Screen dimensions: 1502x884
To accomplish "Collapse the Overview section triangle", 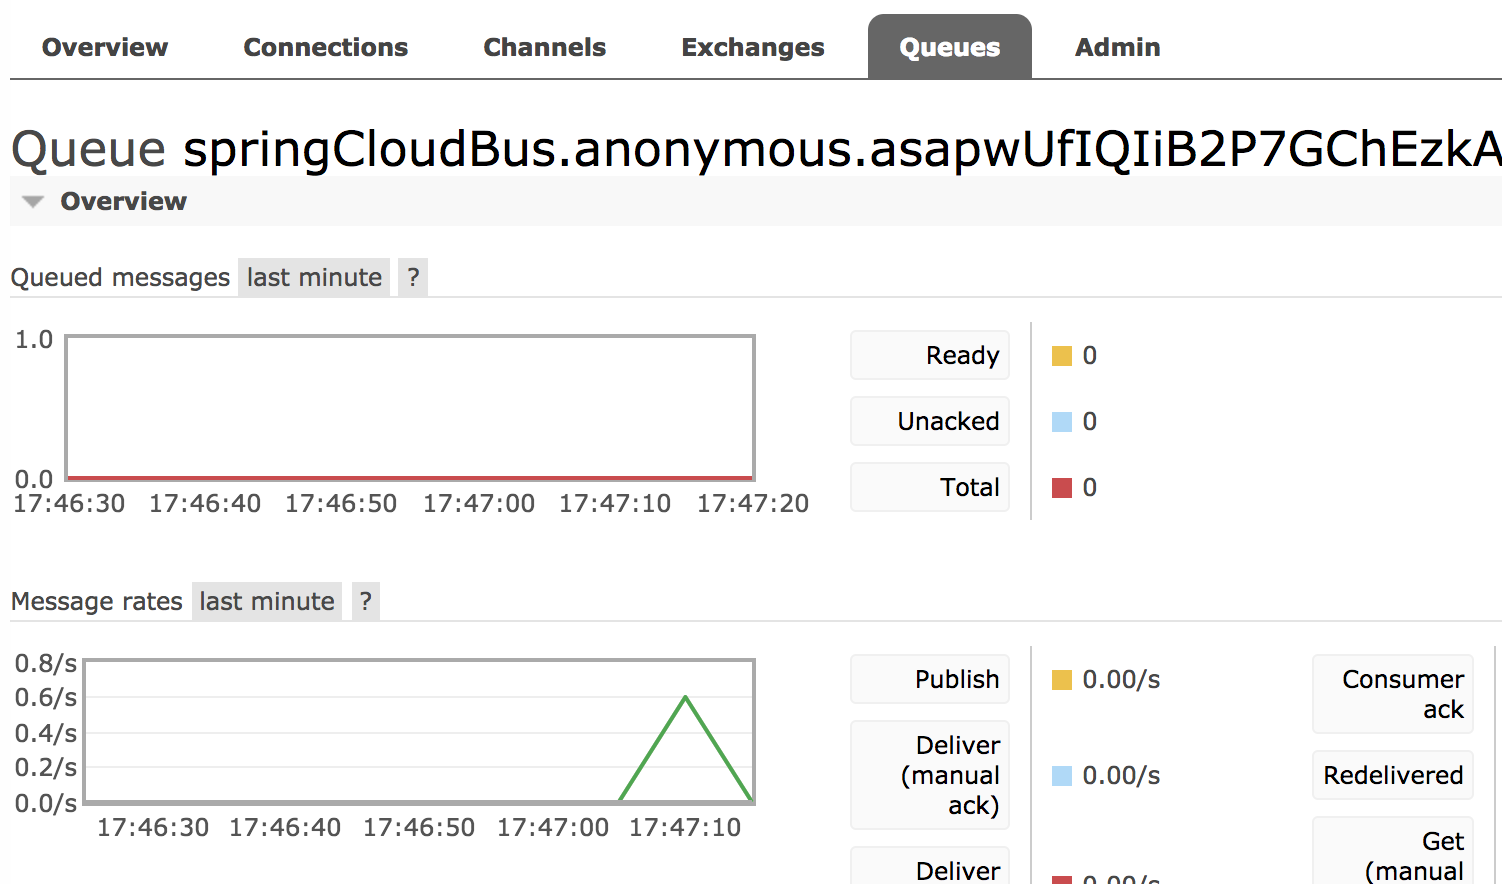I will (x=33, y=202).
